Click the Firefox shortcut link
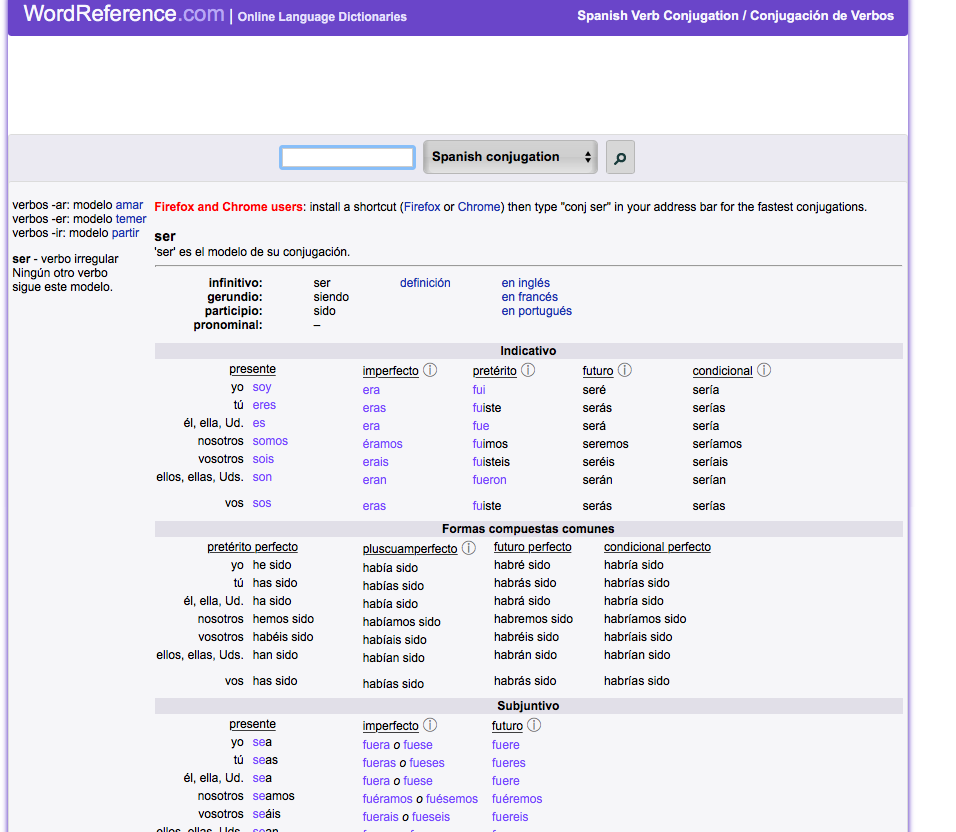The height and width of the screenshot is (832, 956). point(422,207)
